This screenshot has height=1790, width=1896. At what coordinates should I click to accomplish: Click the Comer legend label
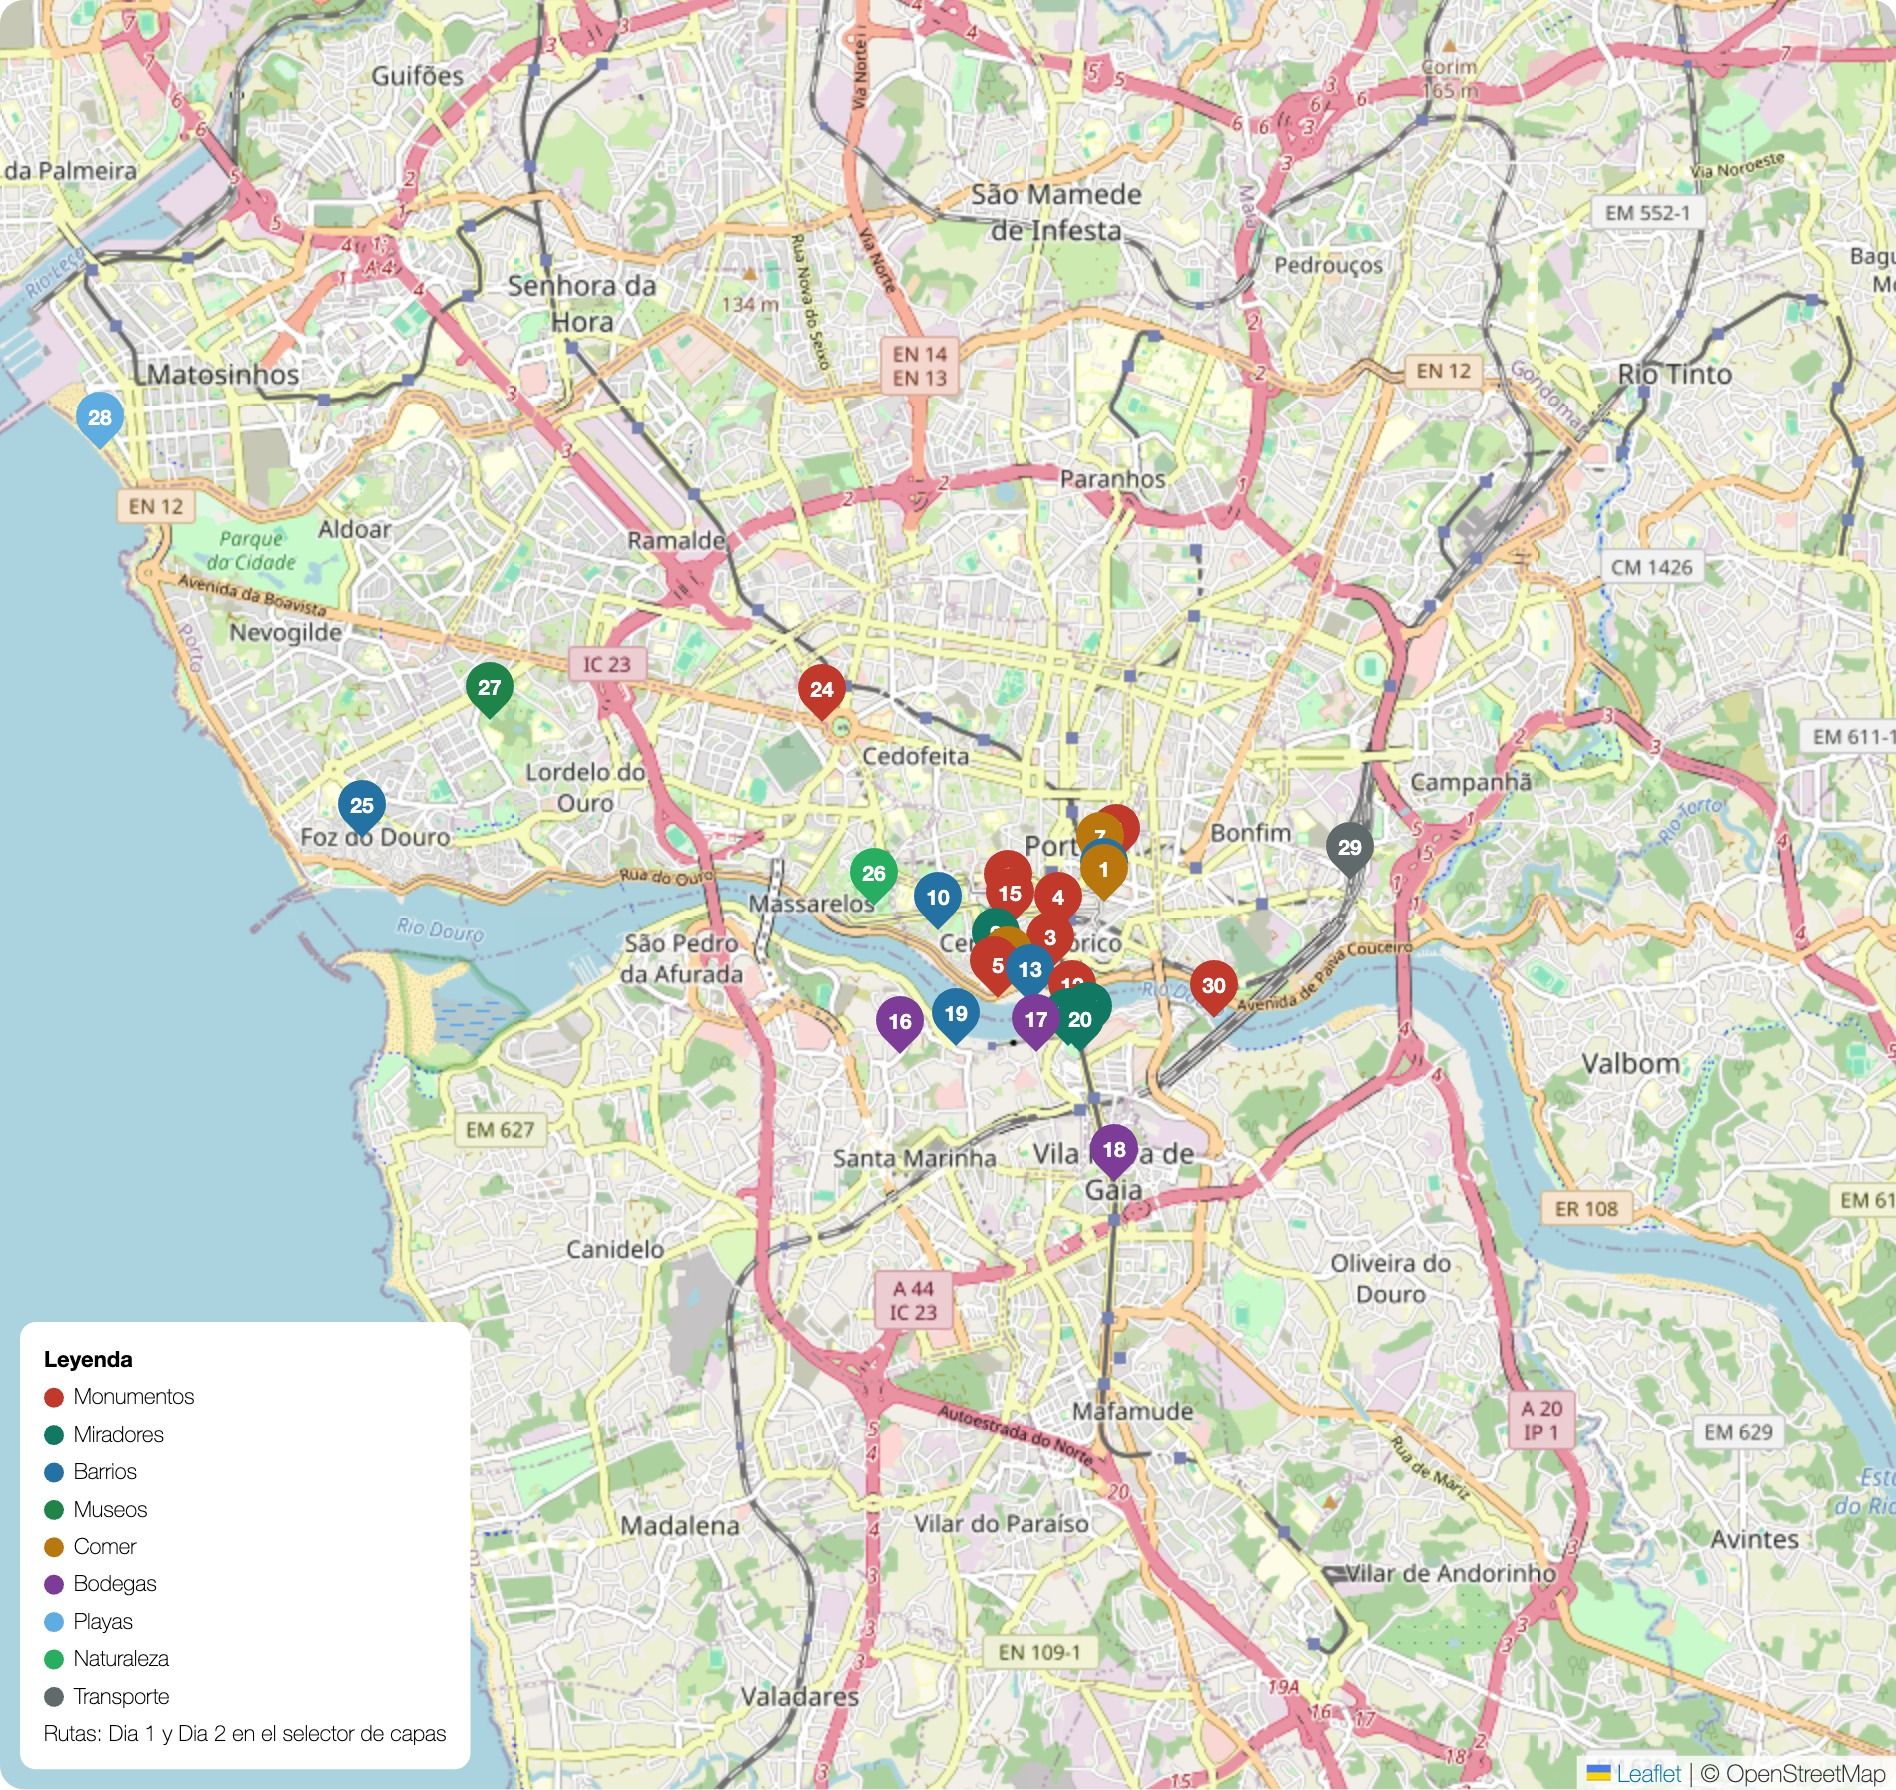(x=104, y=1546)
